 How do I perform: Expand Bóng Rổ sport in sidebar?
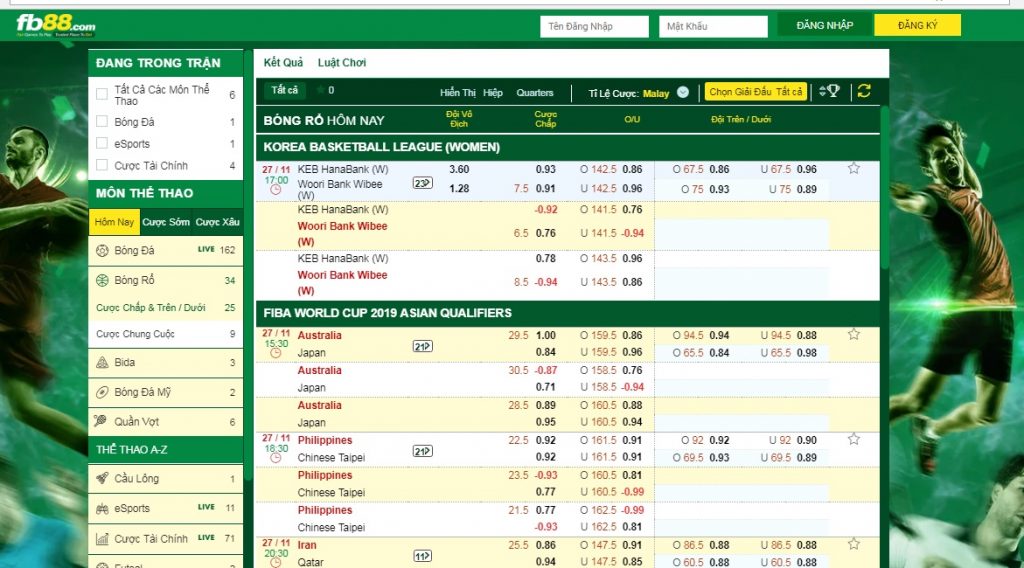point(165,280)
